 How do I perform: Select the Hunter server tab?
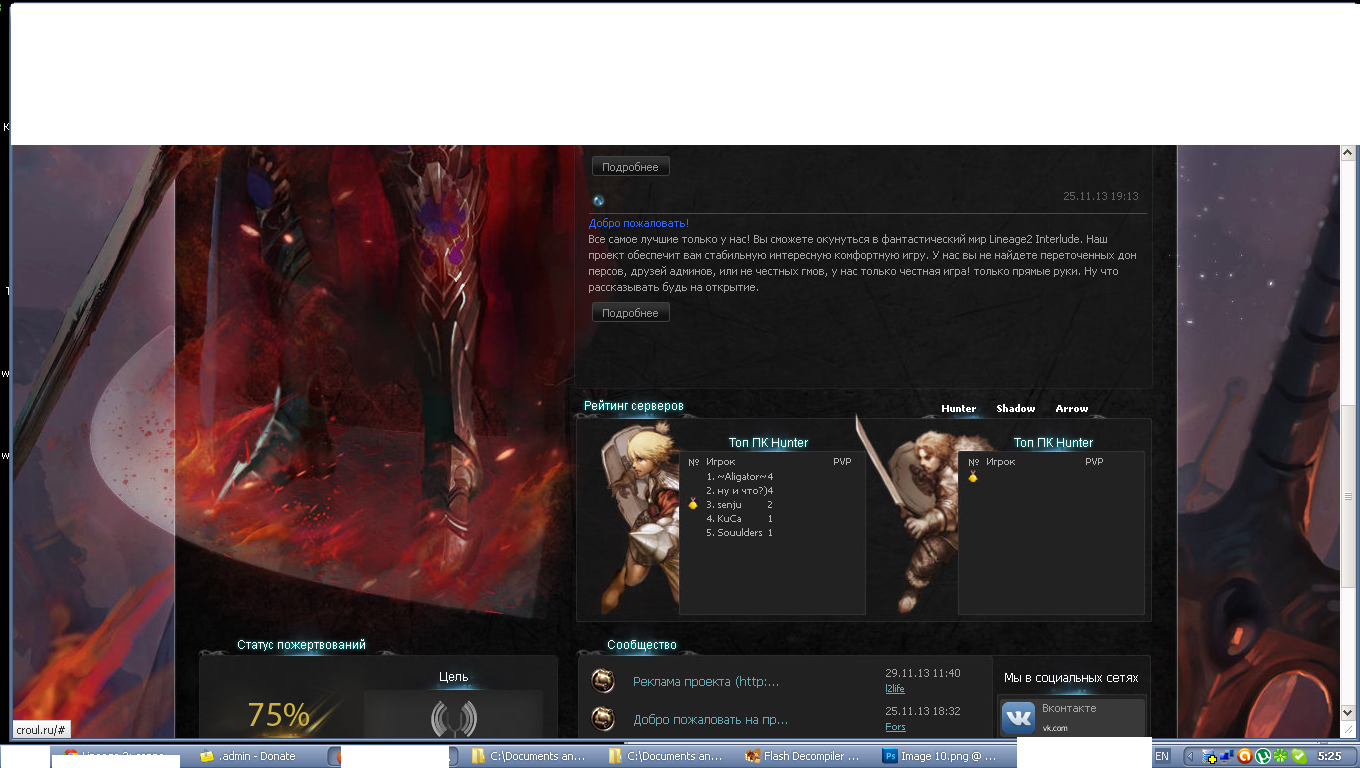coord(958,408)
